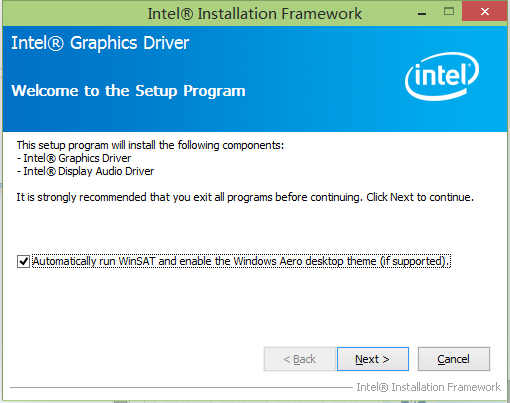Click the strongly recommended exit programs notice
The height and width of the screenshot is (403, 510).
189,197
